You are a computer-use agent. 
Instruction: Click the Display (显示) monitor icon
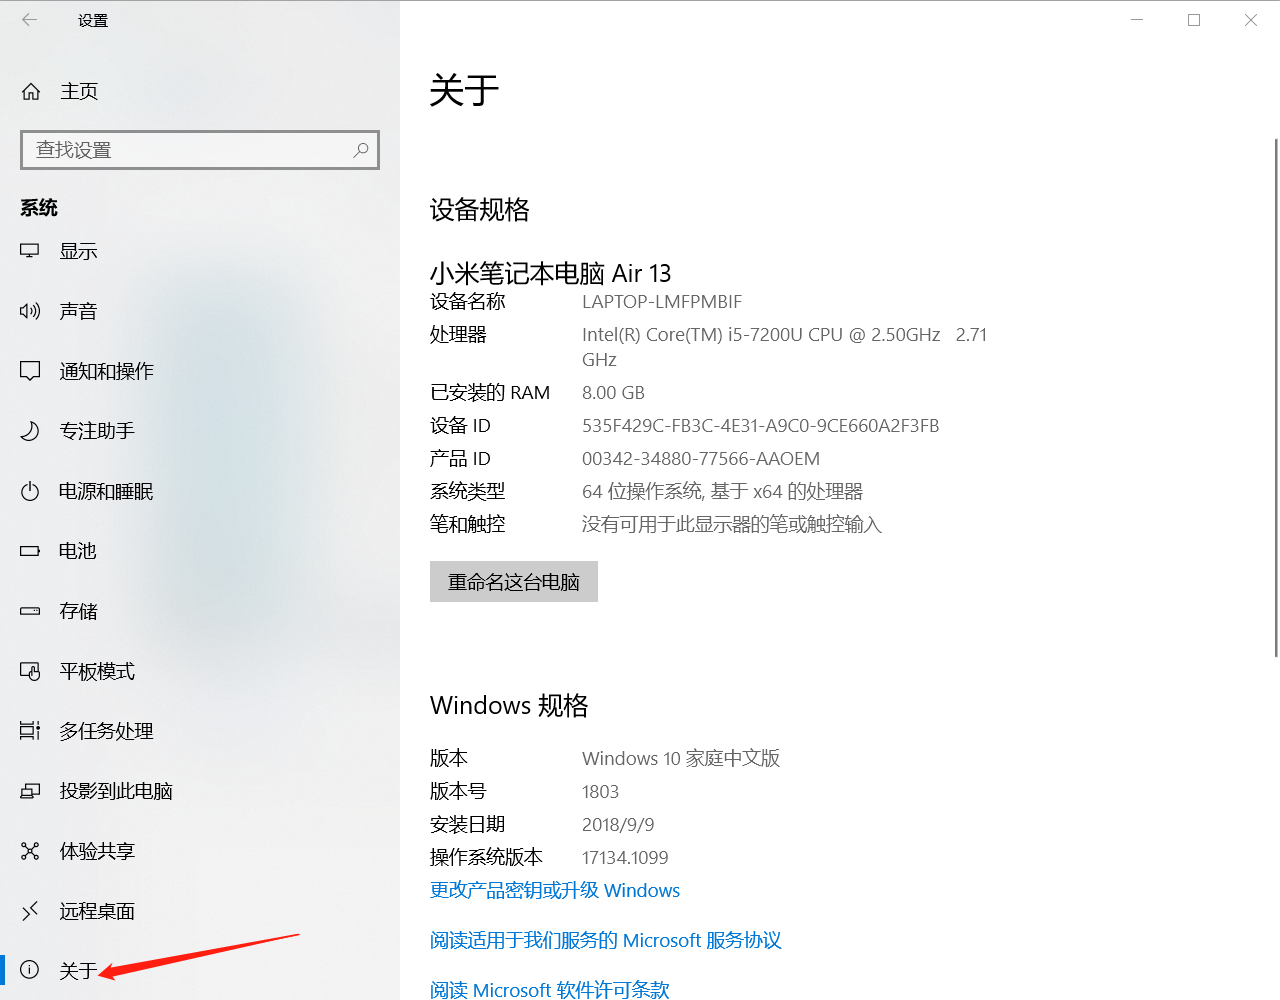(30, 251)
